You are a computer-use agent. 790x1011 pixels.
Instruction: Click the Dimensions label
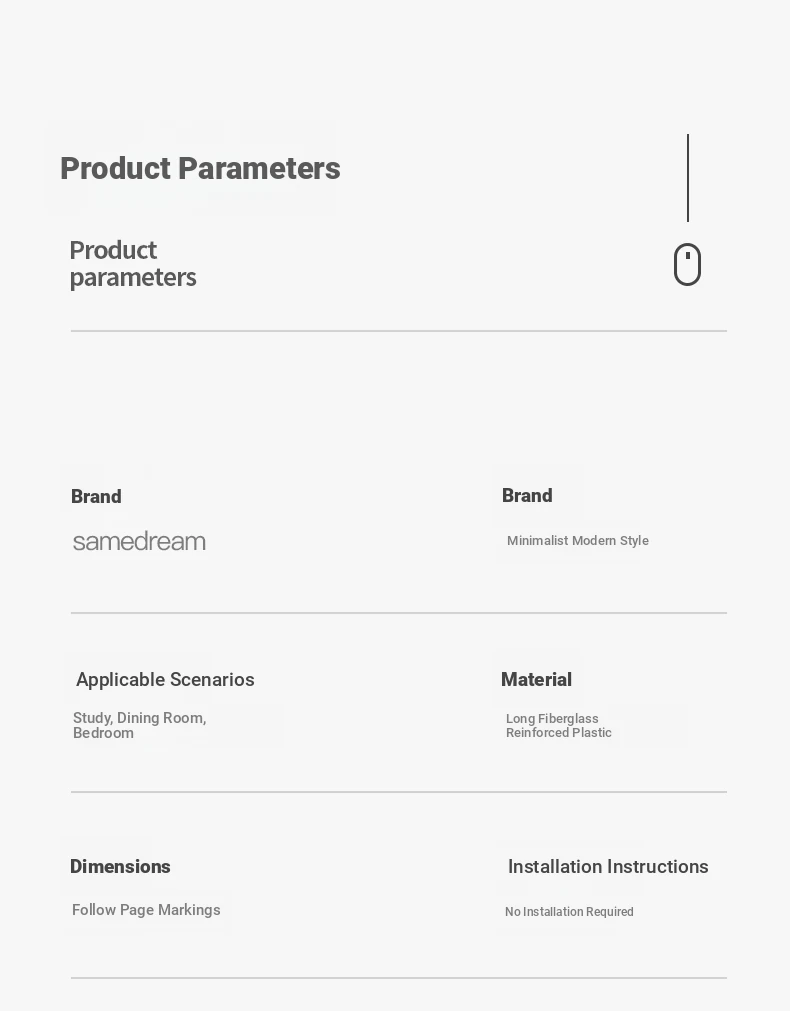coord(120,867)
